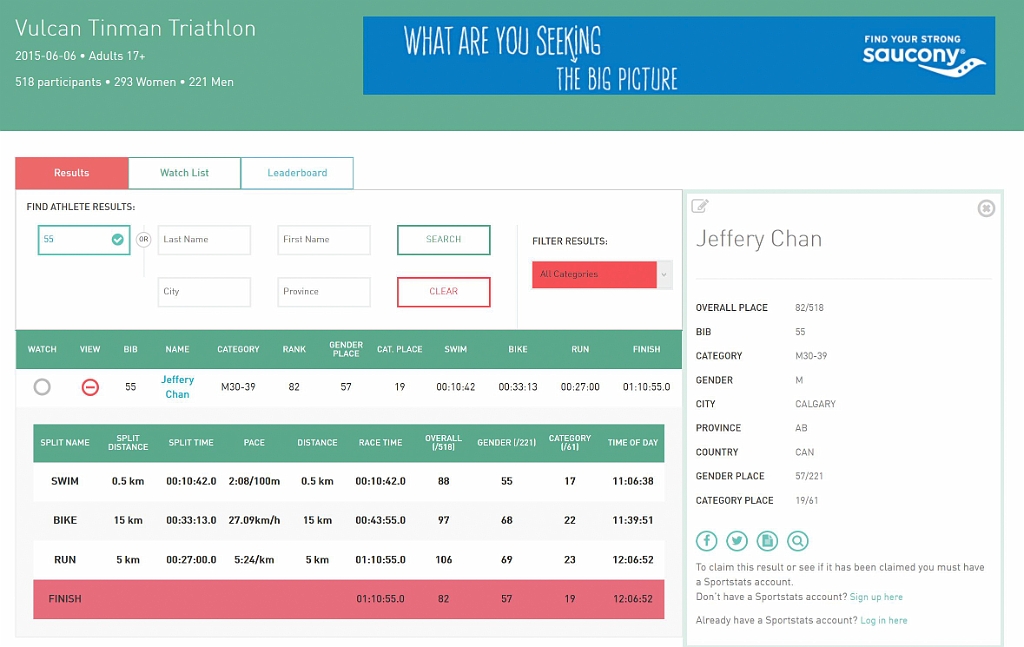Click the Last Name input field
Screen dimensions: 1024x647
[x=204, y=240]
